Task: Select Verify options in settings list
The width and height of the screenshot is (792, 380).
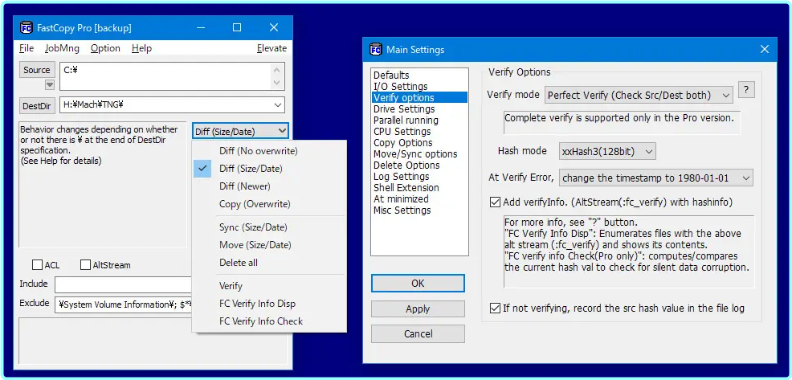Action: pos(419,98)
